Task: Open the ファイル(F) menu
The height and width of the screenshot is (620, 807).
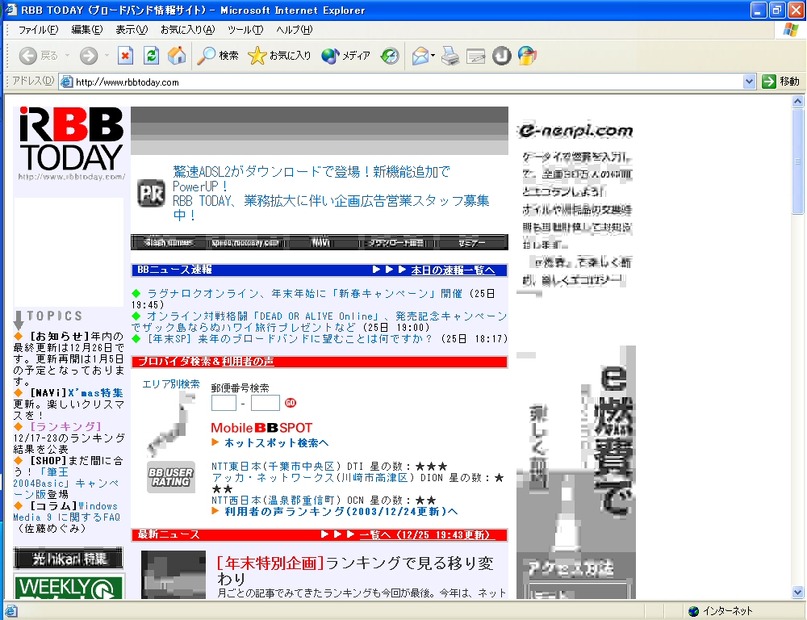Action: [38, 30]
